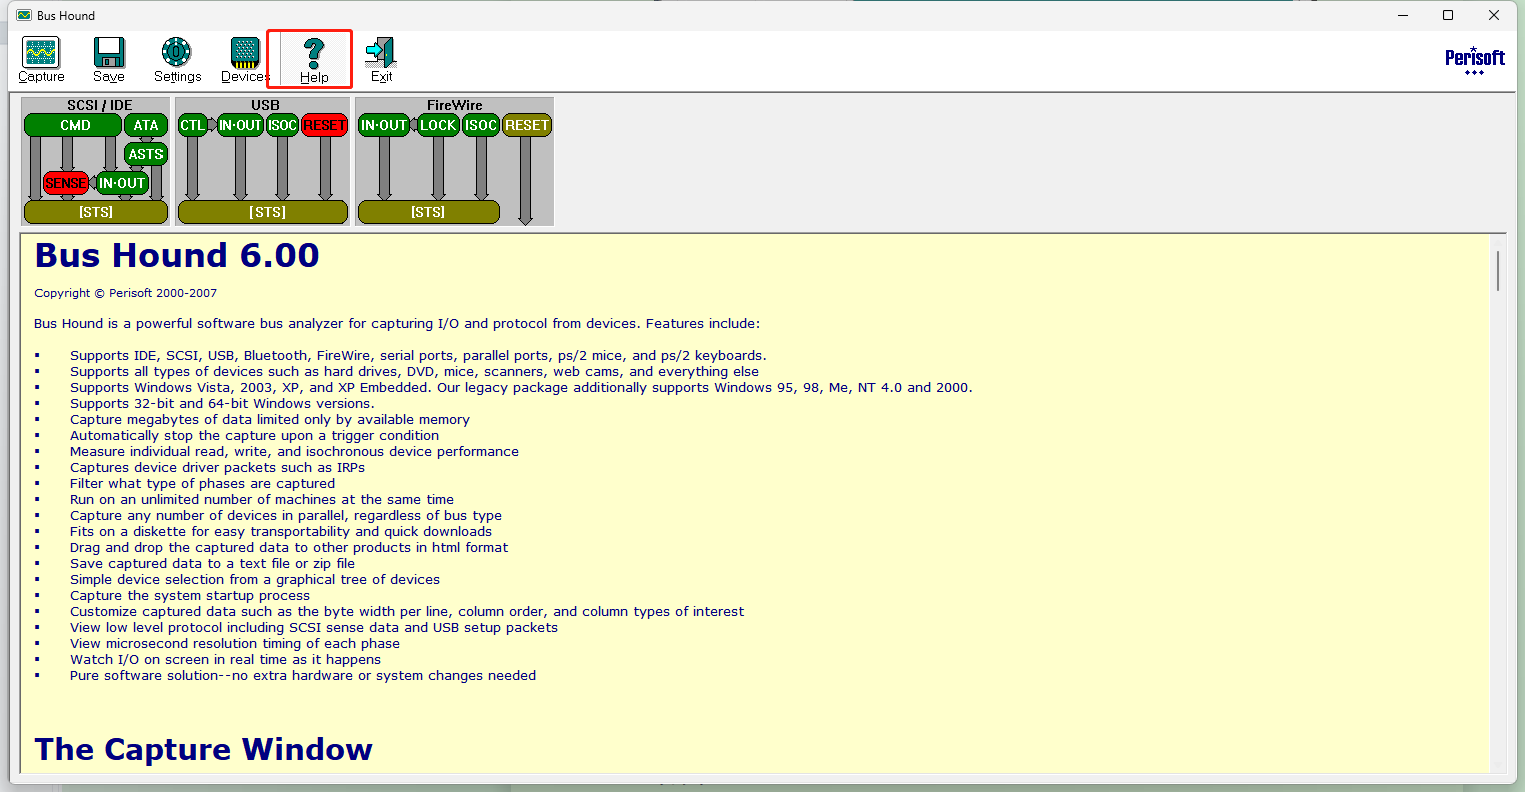Close the Bus Hound window
This screenshot has height=792, width=1525.
(x=1494, y=15)
